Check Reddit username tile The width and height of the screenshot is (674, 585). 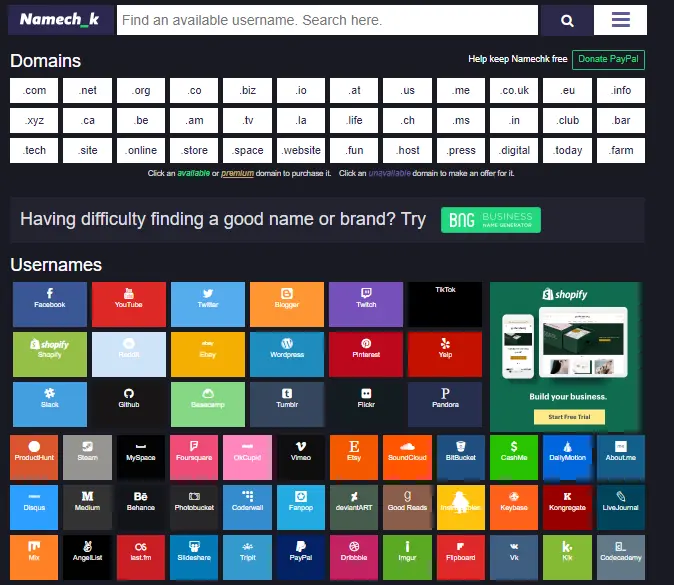[x=129, y=354]
